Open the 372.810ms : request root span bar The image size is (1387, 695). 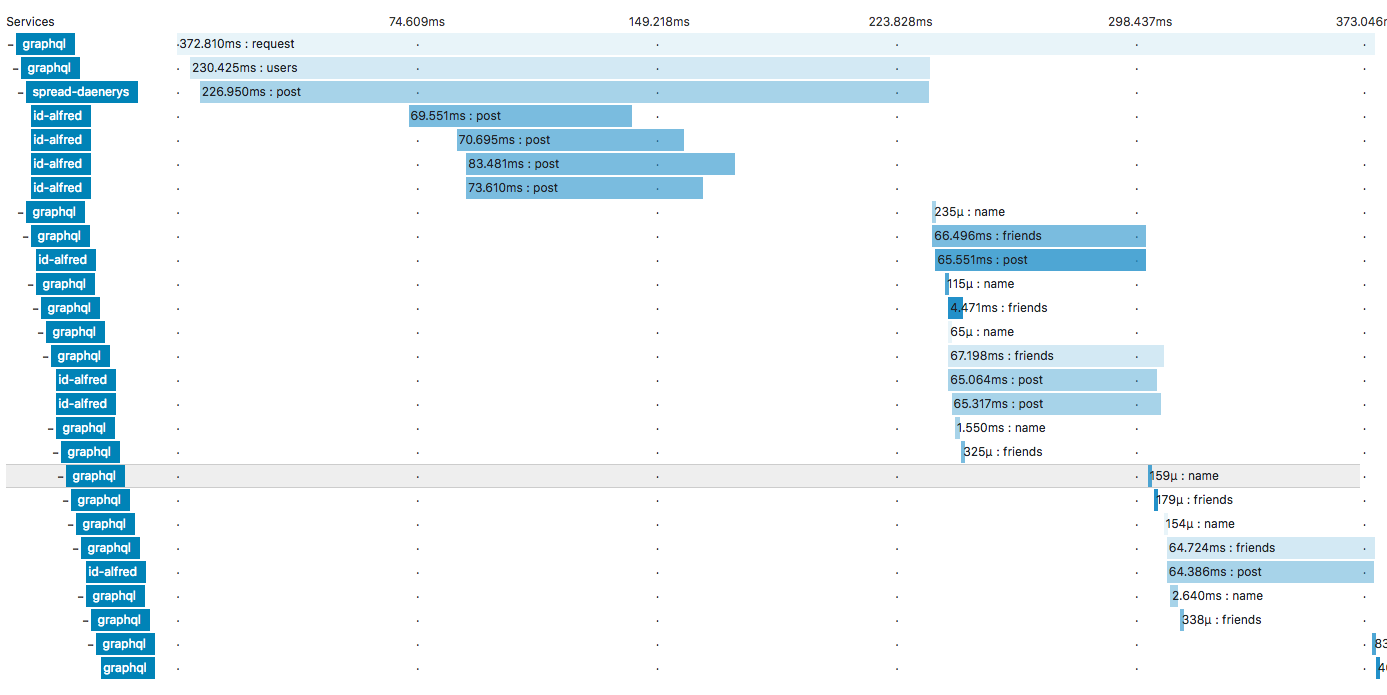[x=776, y=44]
